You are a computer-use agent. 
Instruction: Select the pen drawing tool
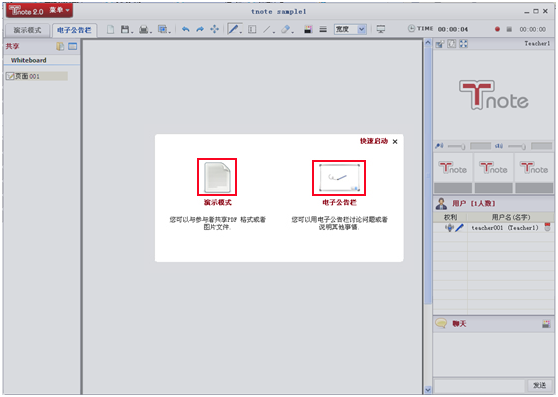[x=233, y=29]
